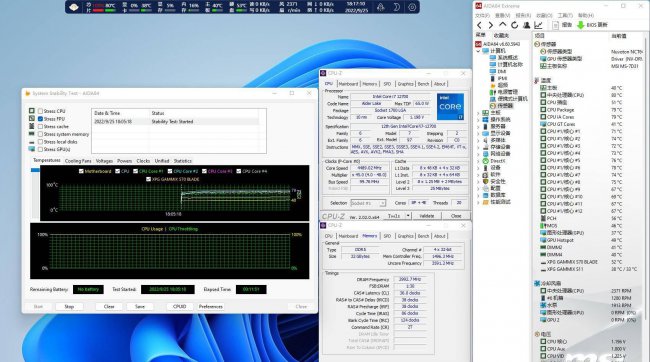Go forward in AIDA64 navigation toolbar
Screen dimensions: 650x362
click(491, 25)
